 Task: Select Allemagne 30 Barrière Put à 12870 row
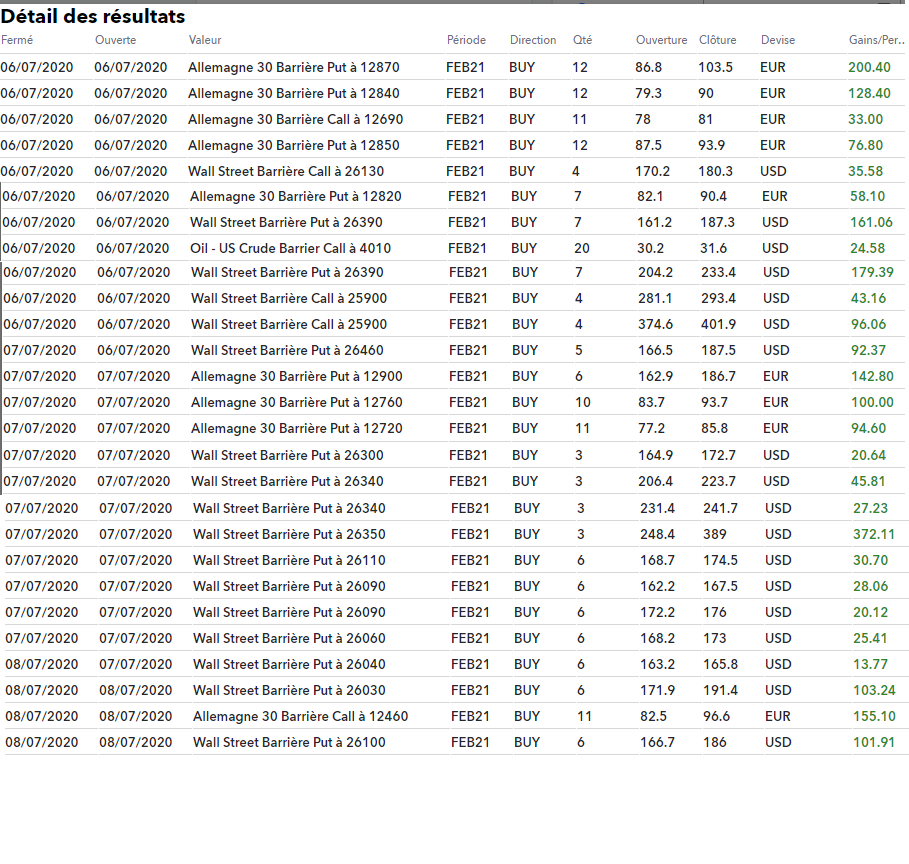[452, 67]
